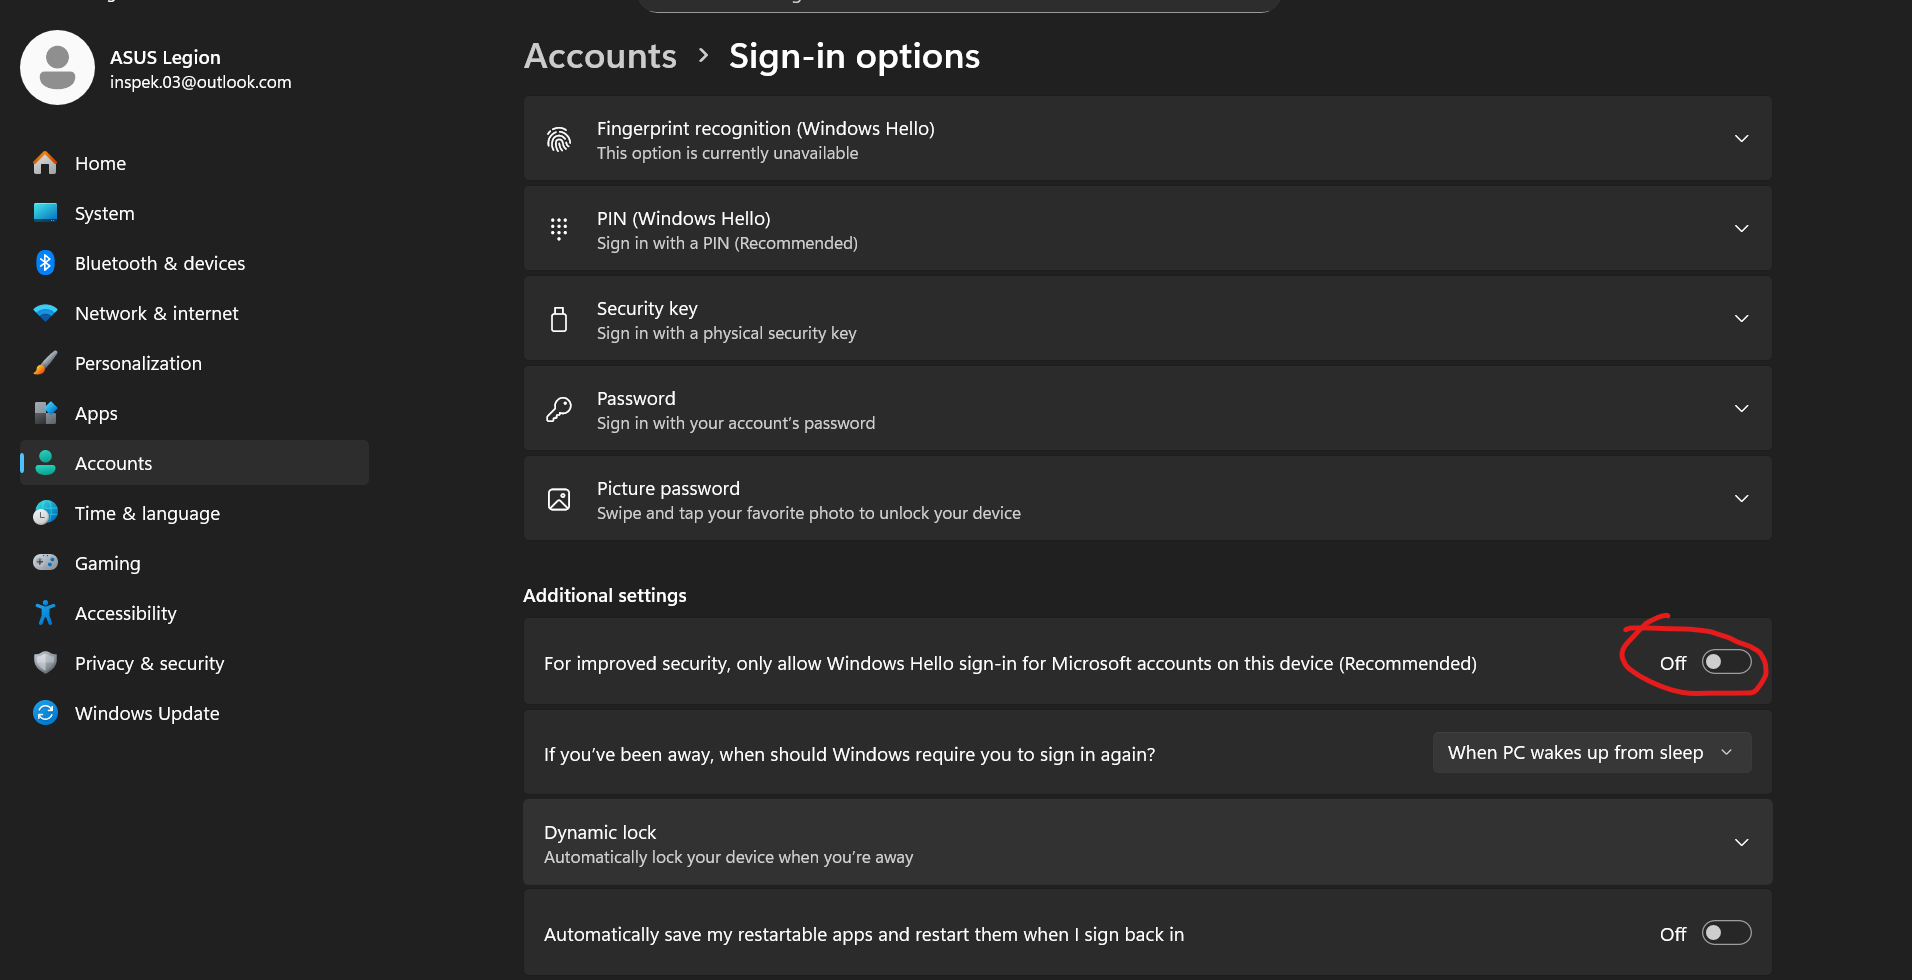Viewport: 1912px width, 980px height.
Task: Expand the Dynamic lock section
Action: [1741, 843]
